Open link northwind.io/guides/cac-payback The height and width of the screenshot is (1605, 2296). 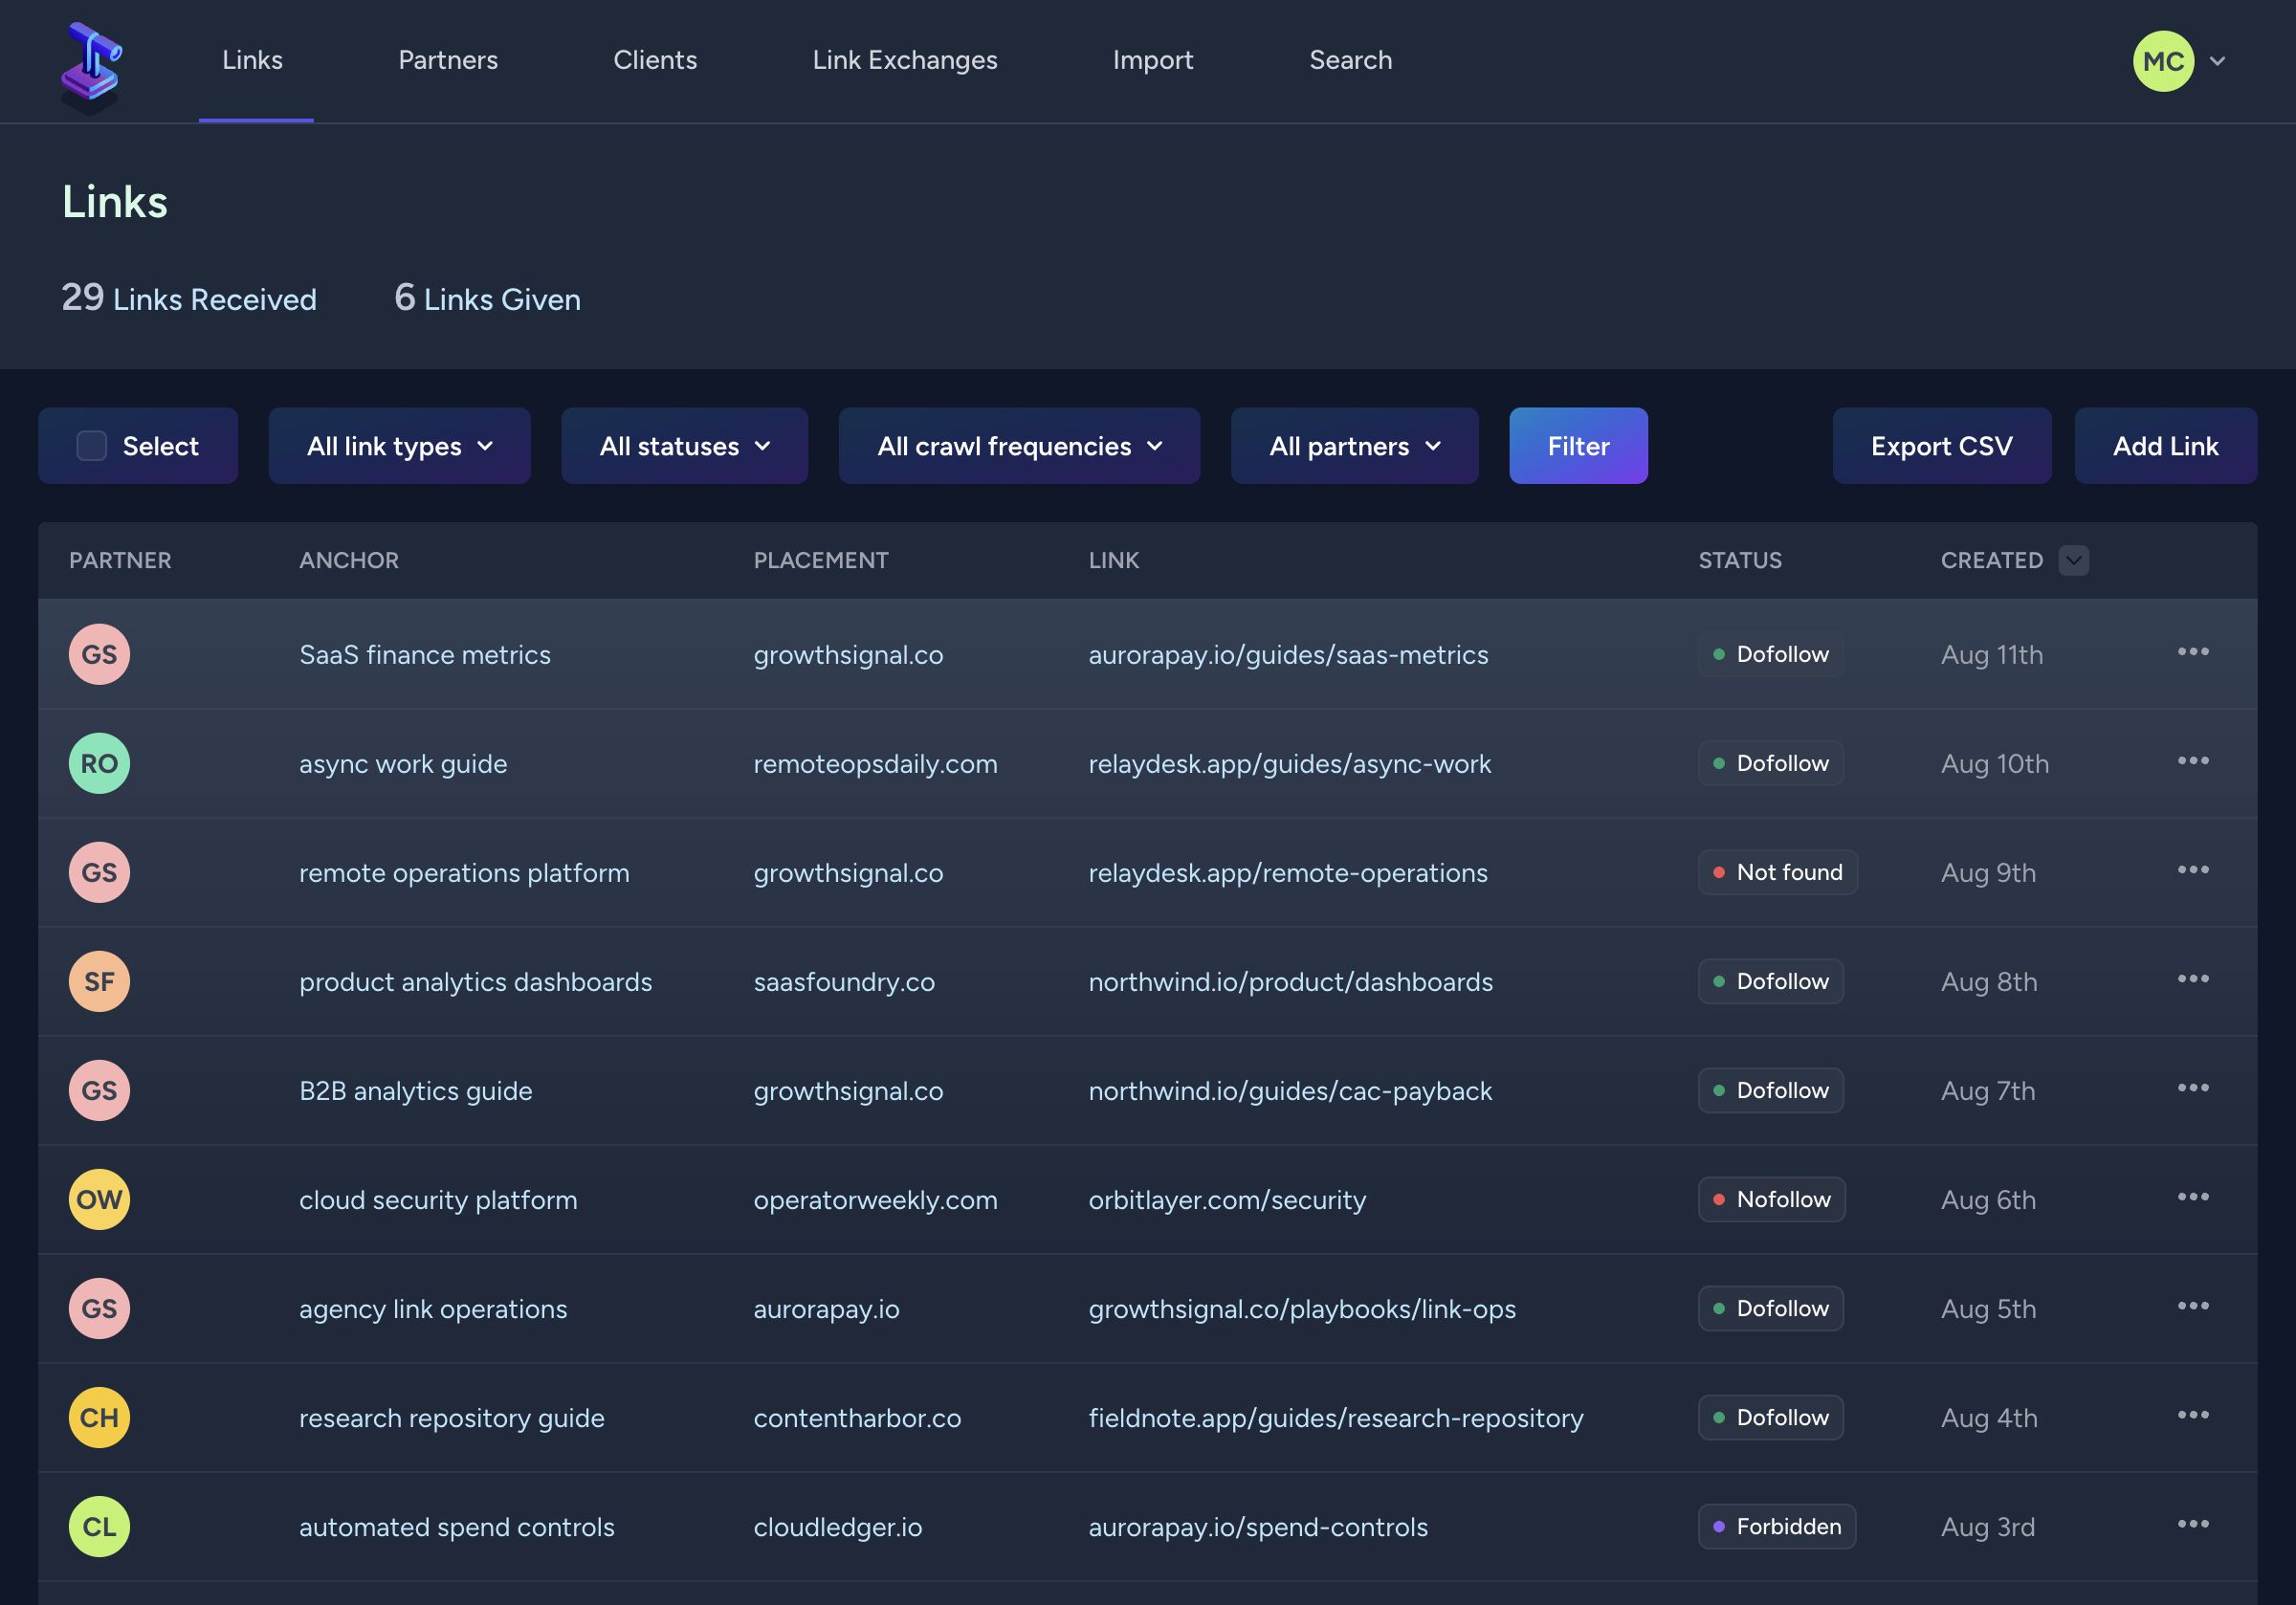(x=1290, y=1090)
